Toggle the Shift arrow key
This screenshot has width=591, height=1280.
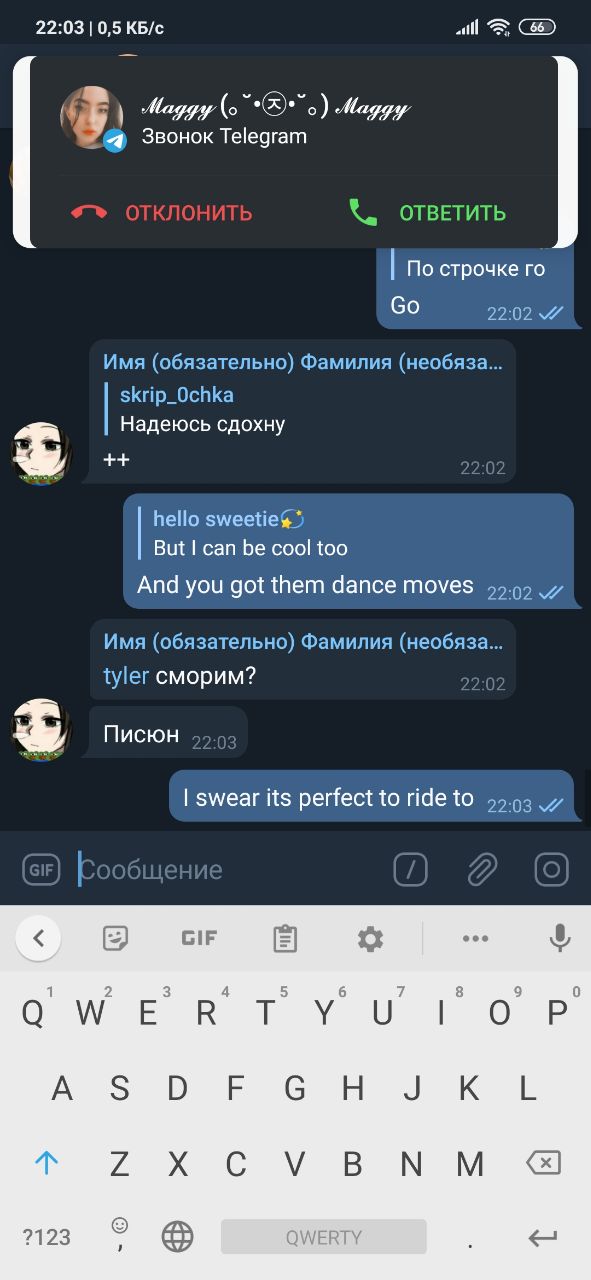click(47, 1162)
